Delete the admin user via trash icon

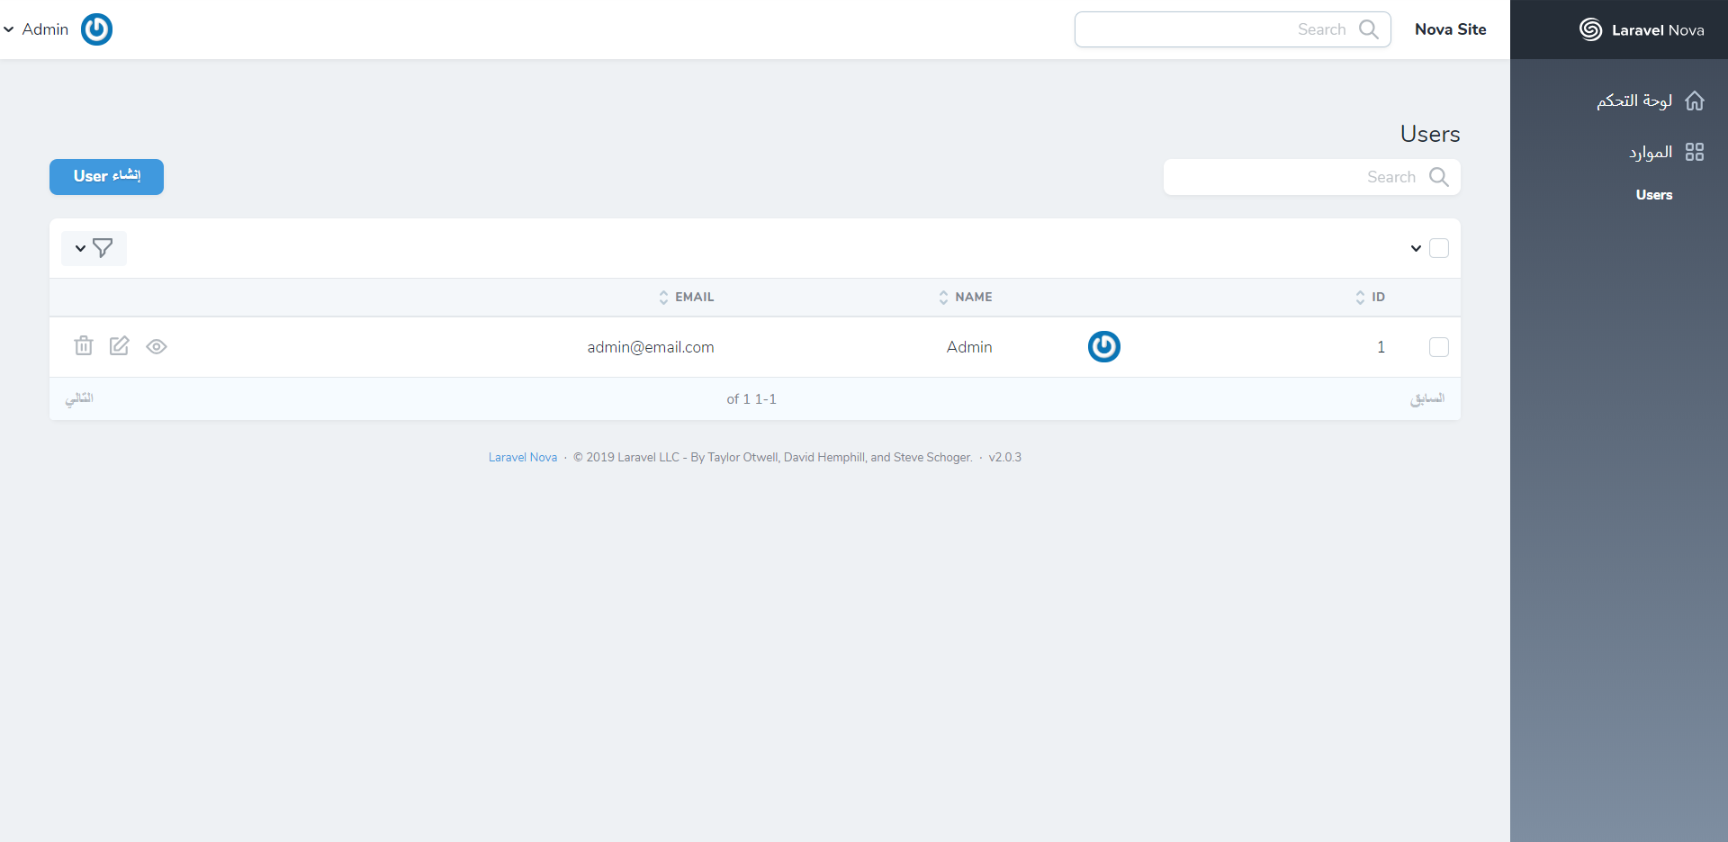coord(83,346)
